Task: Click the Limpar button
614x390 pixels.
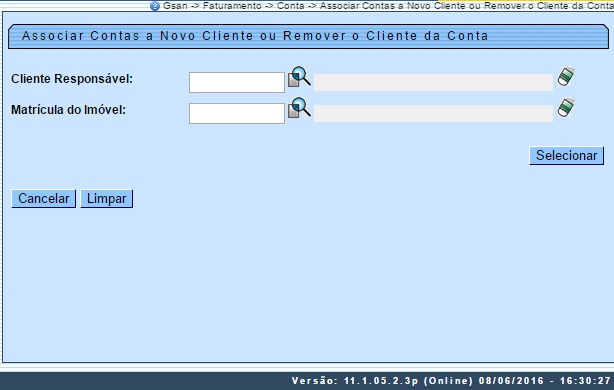Action: pos(107,199)
